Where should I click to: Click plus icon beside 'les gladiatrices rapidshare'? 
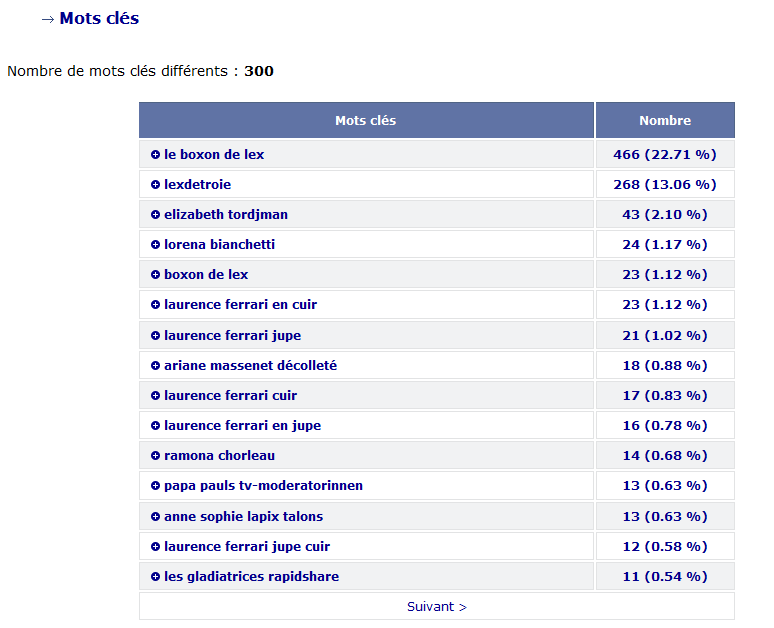click(155, 577)
